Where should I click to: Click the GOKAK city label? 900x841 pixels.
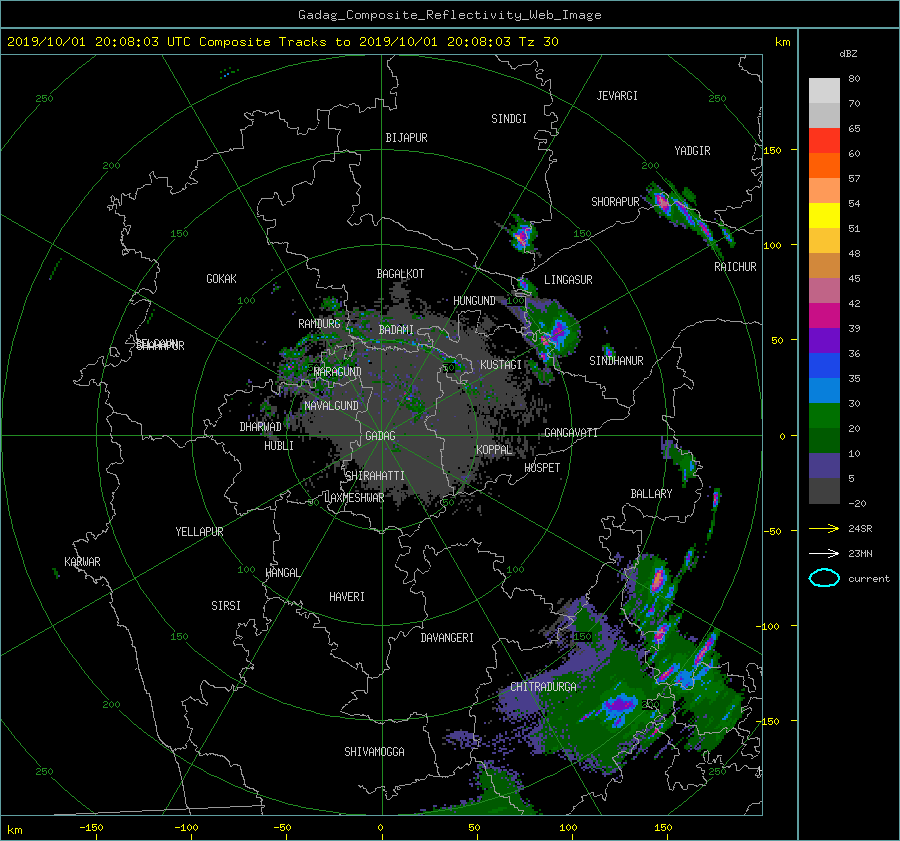pos(221,279)
